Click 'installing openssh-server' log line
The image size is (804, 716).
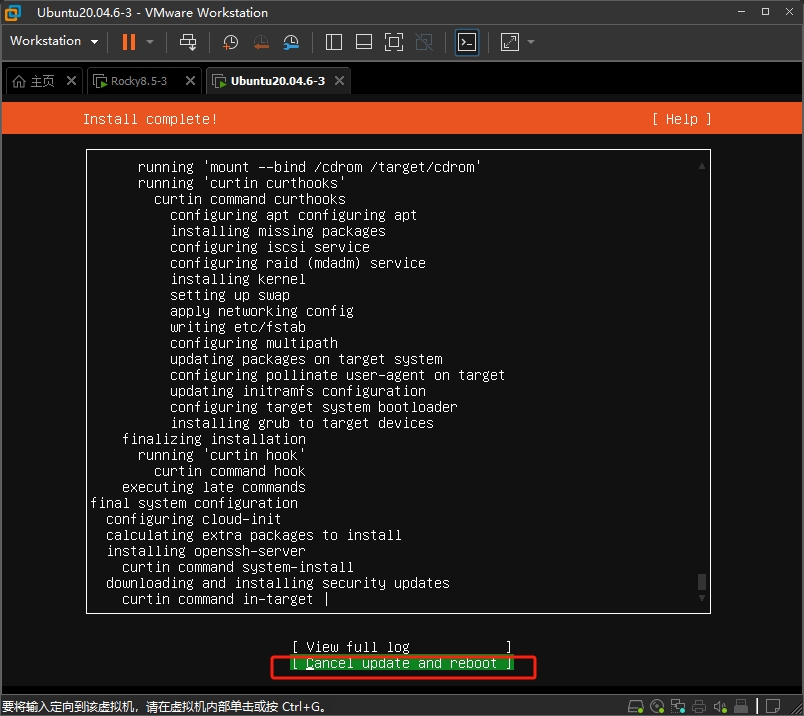point(206,551)
